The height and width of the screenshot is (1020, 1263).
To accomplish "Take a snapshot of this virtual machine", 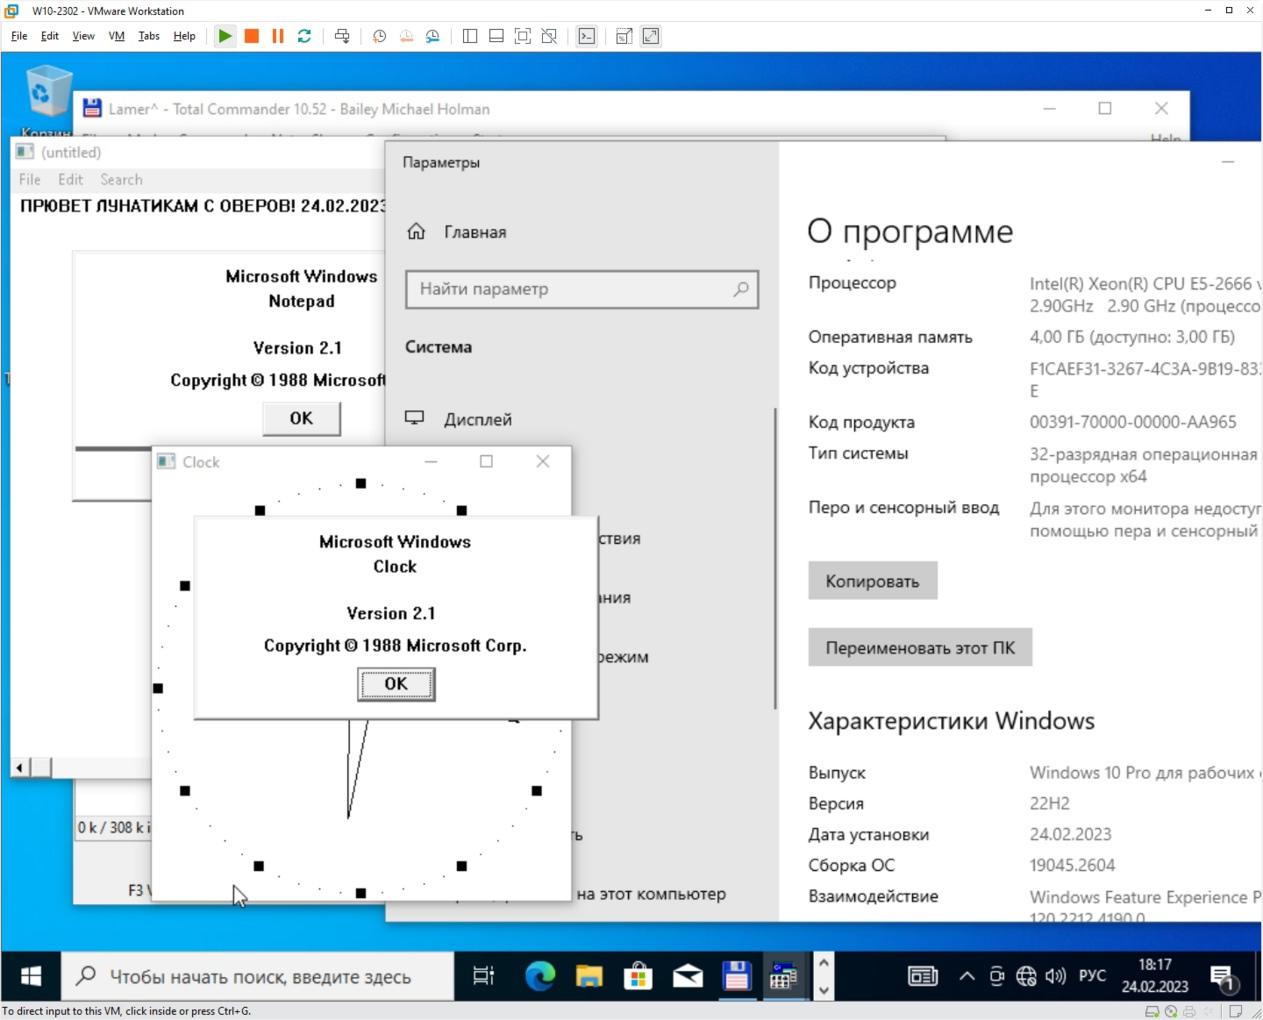I will pos(379,36).
